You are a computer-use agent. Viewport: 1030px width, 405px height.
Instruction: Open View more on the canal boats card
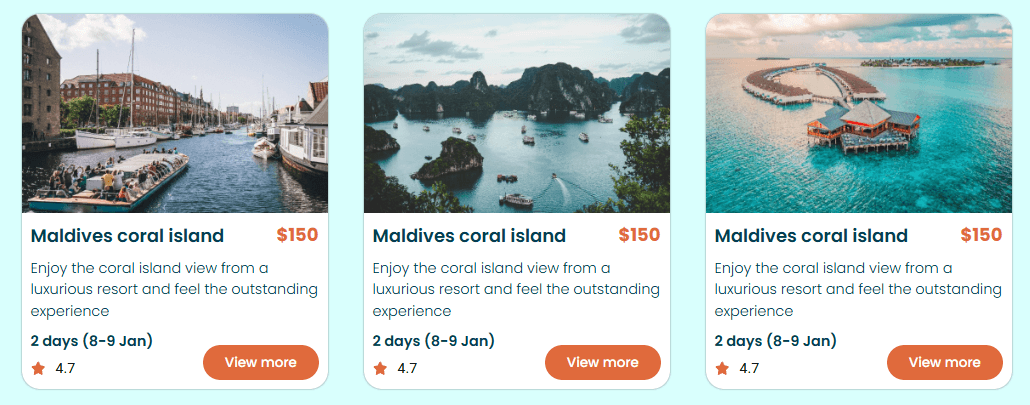coord(261,362)
